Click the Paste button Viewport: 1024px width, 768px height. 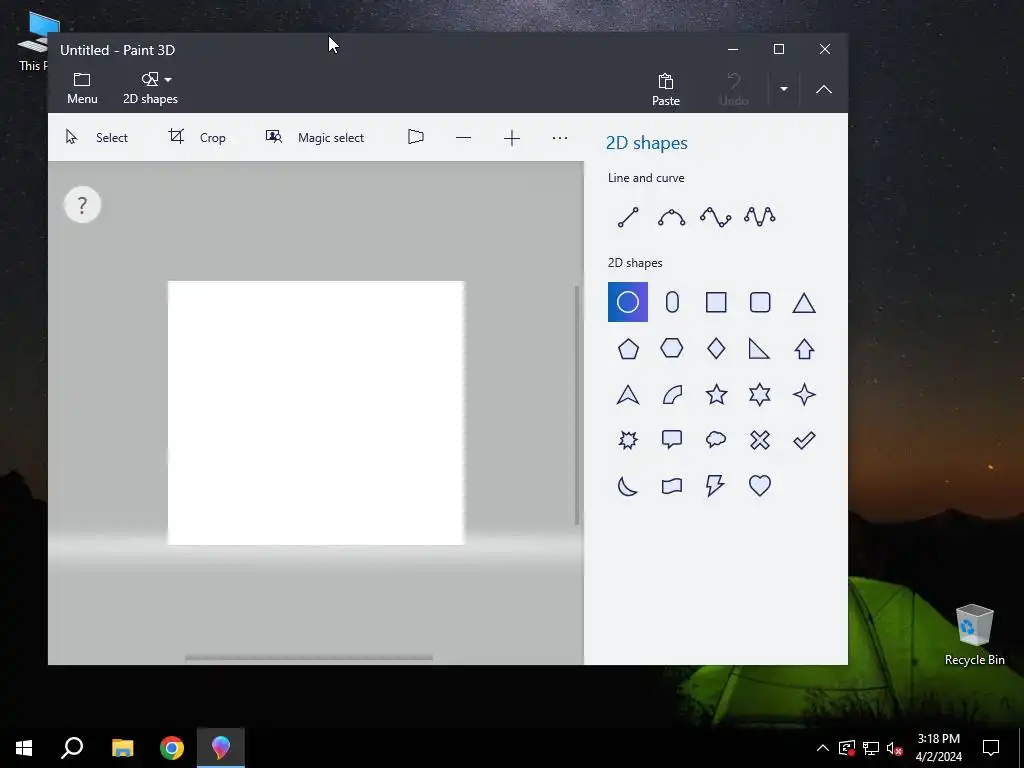(665, 89)
